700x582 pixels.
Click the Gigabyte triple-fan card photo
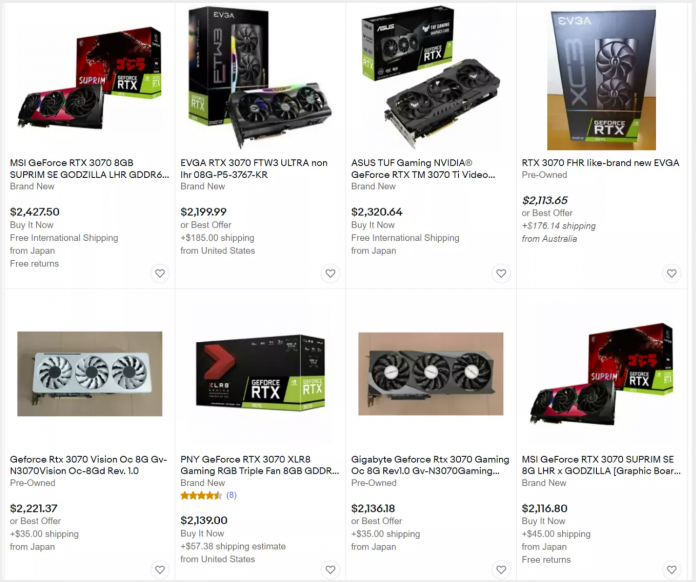click(x=431, y=374)
